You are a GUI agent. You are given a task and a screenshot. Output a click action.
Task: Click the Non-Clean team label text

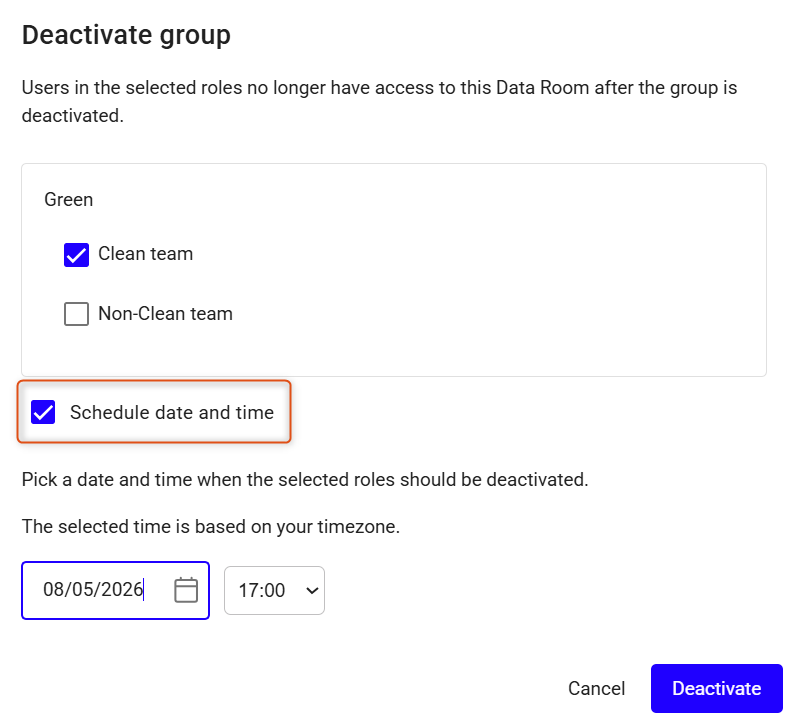pos(165,314)
